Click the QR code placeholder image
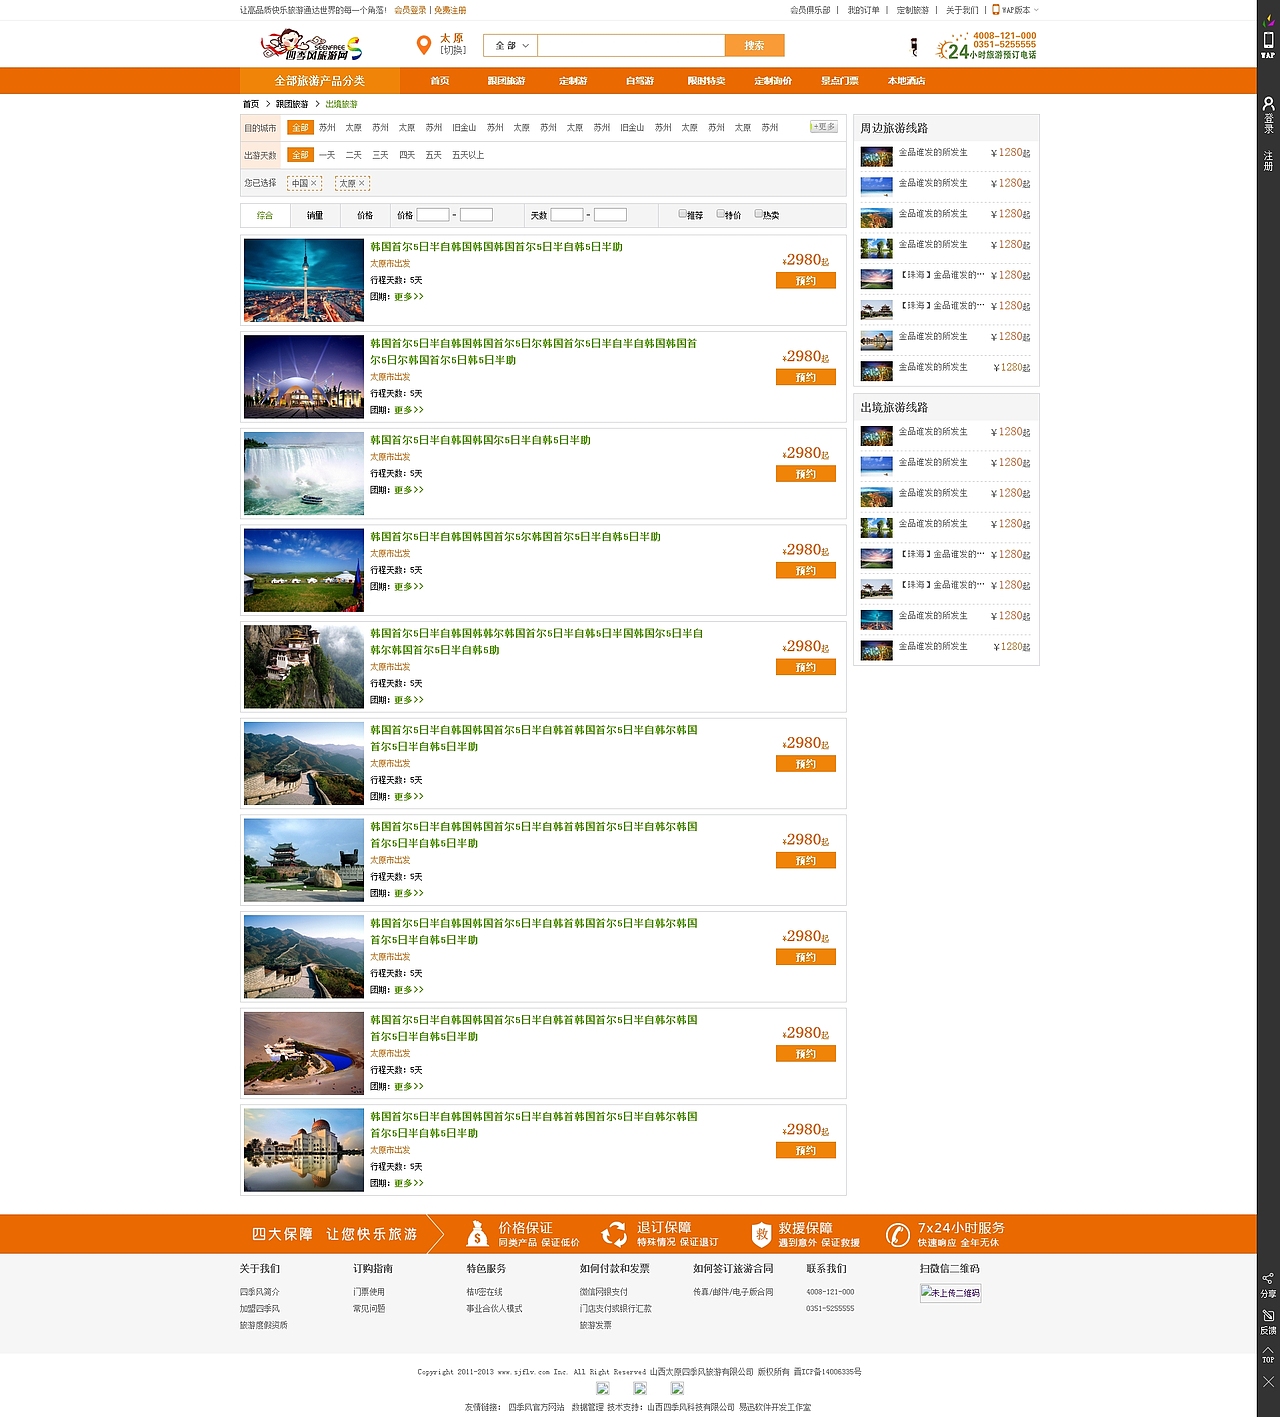1280x1417 pixels. pos(950,1292)
